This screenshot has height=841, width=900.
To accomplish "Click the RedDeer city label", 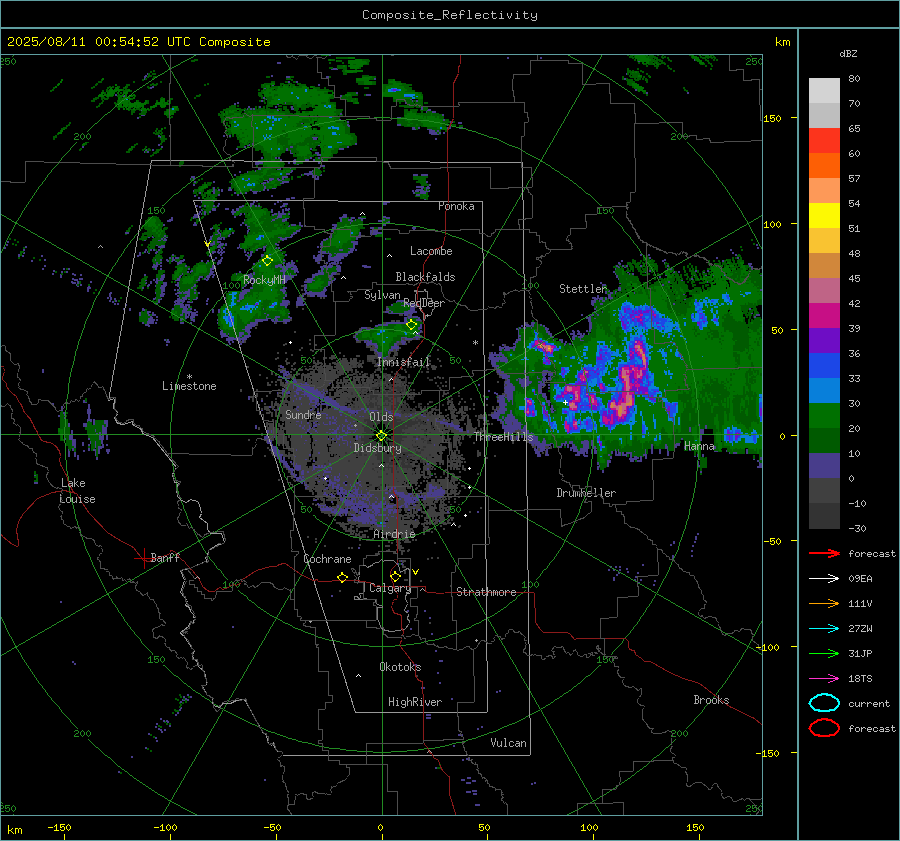I will tap(424, 303).
